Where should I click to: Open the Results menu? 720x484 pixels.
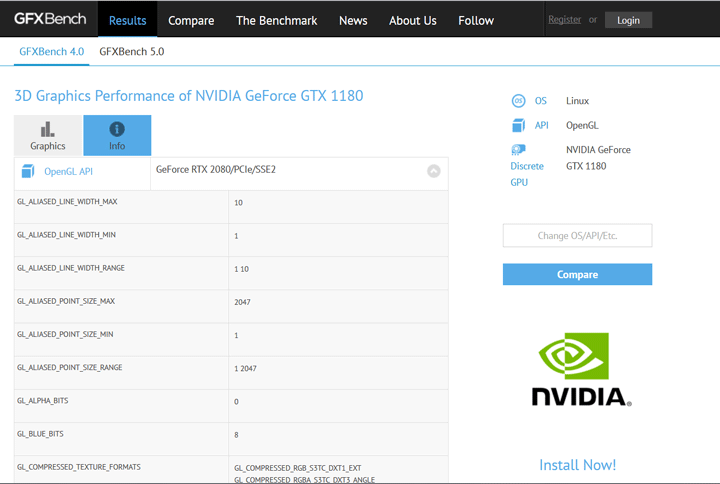pyautogui.click(x=128, y=21)
